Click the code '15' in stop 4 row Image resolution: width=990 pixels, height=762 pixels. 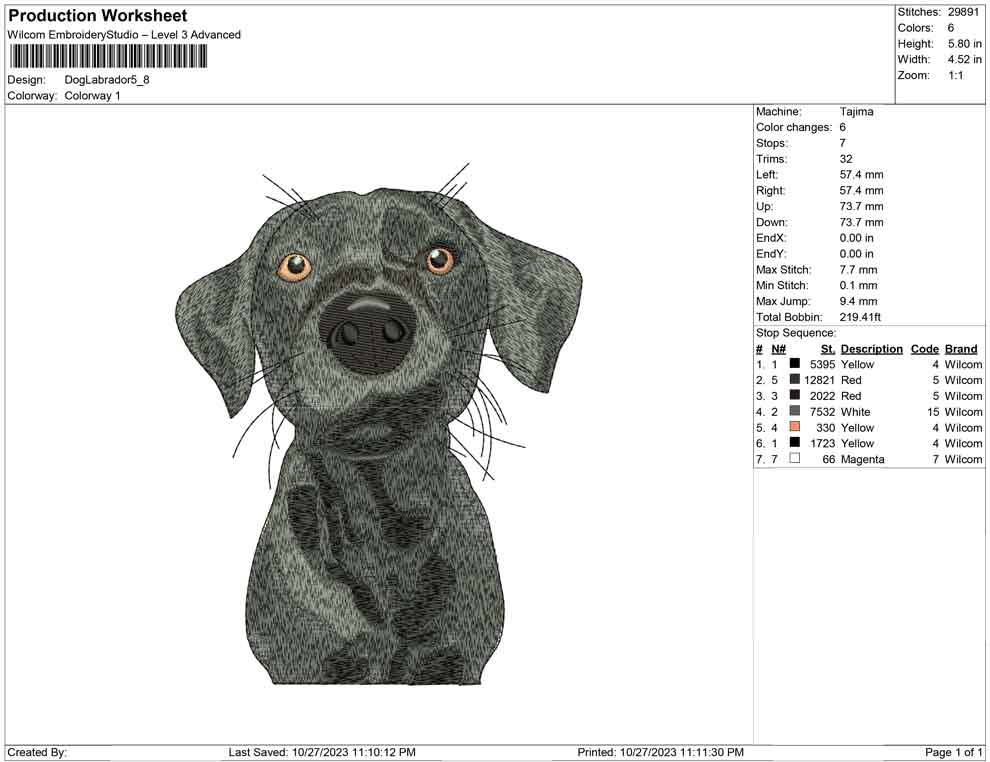point(933,412)
